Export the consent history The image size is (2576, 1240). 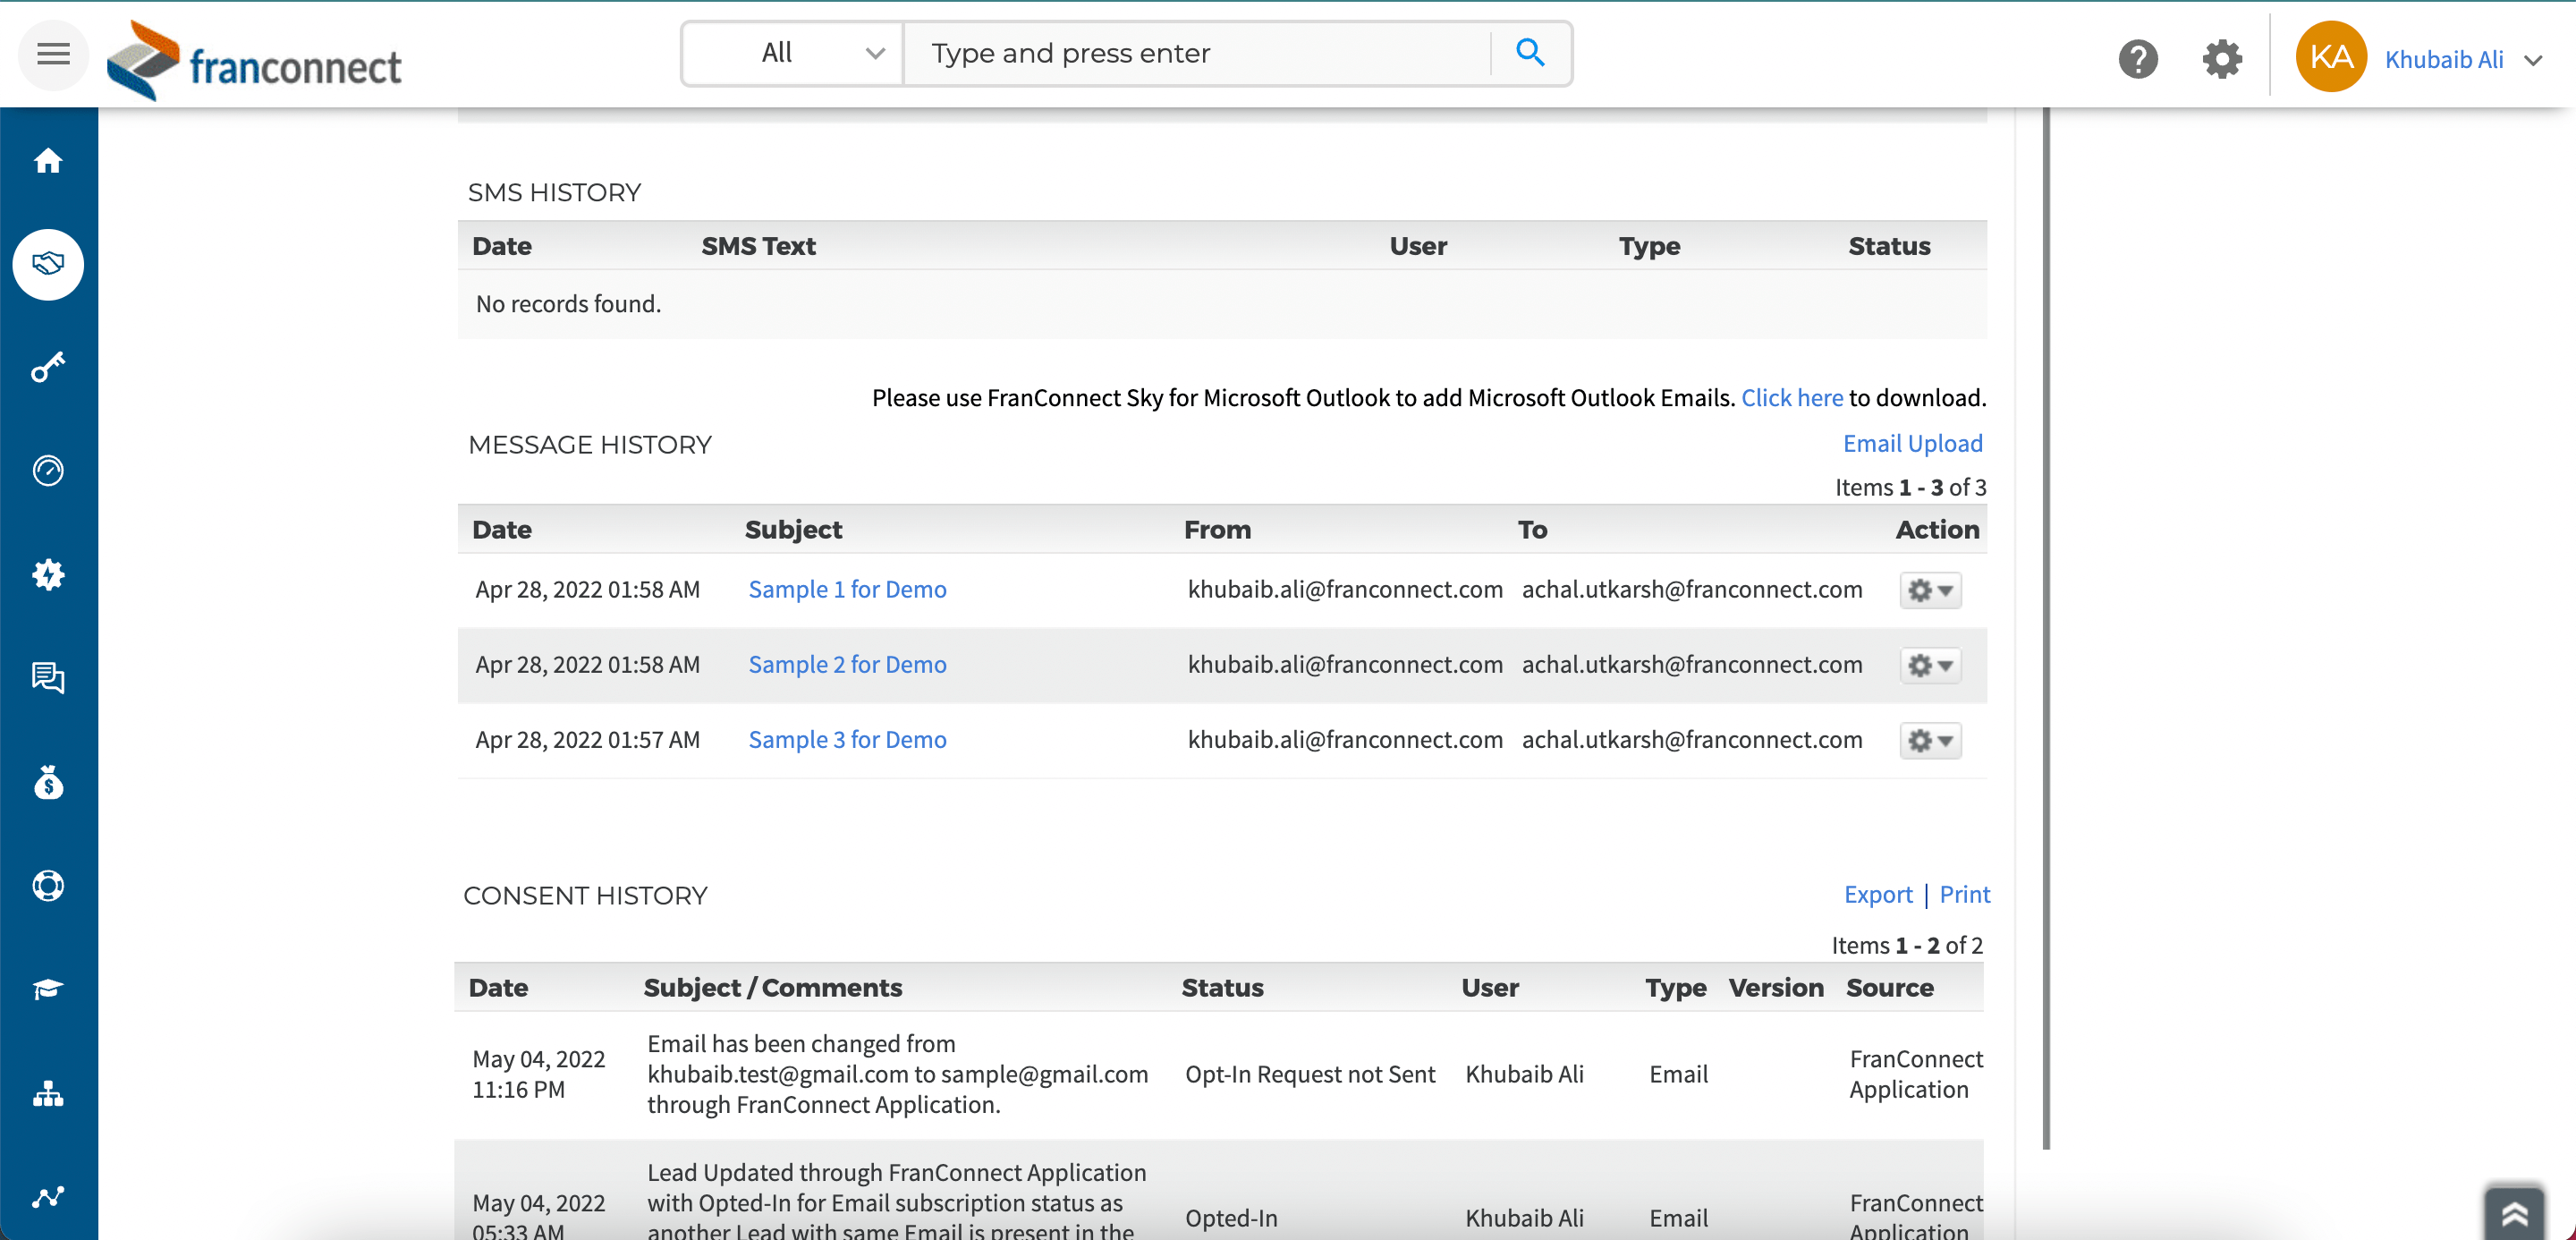(1877, 894)
